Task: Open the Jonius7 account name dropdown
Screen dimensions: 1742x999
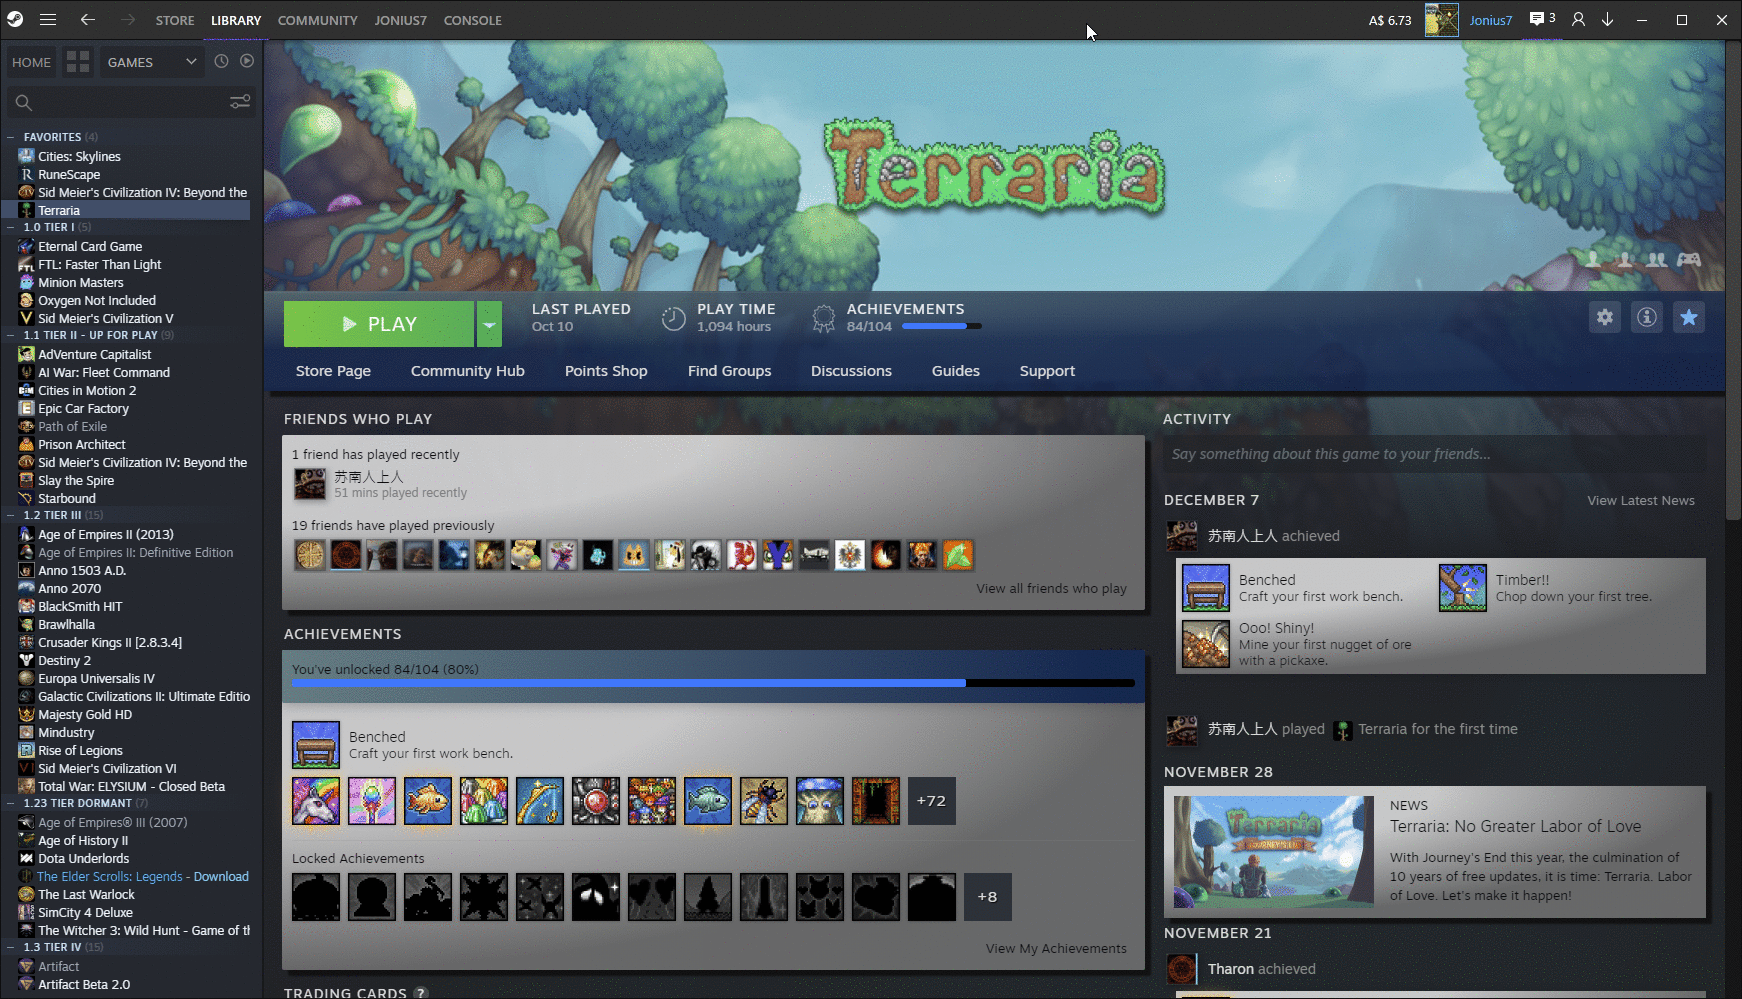Action: pos(1490,20)
